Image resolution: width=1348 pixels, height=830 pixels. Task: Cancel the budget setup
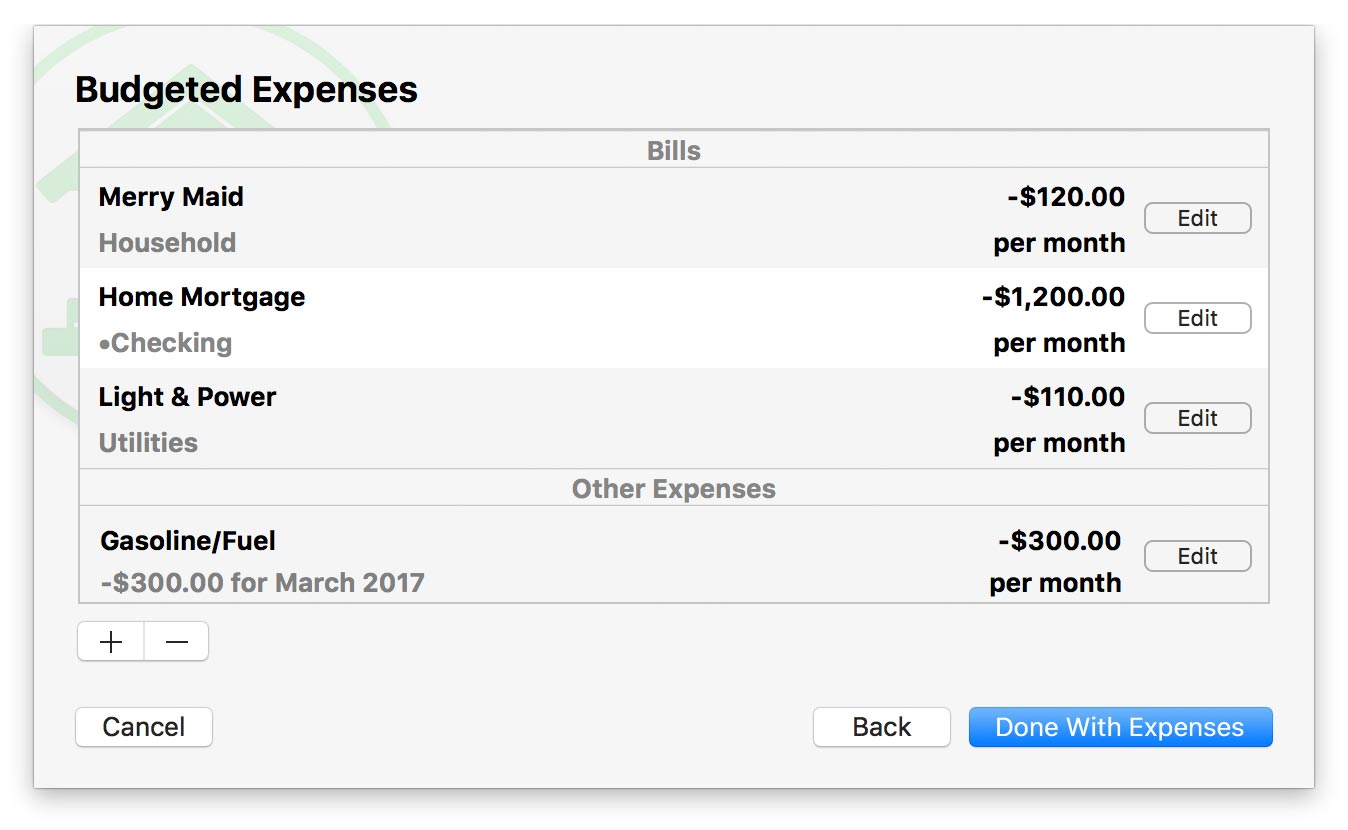point(144,727)
